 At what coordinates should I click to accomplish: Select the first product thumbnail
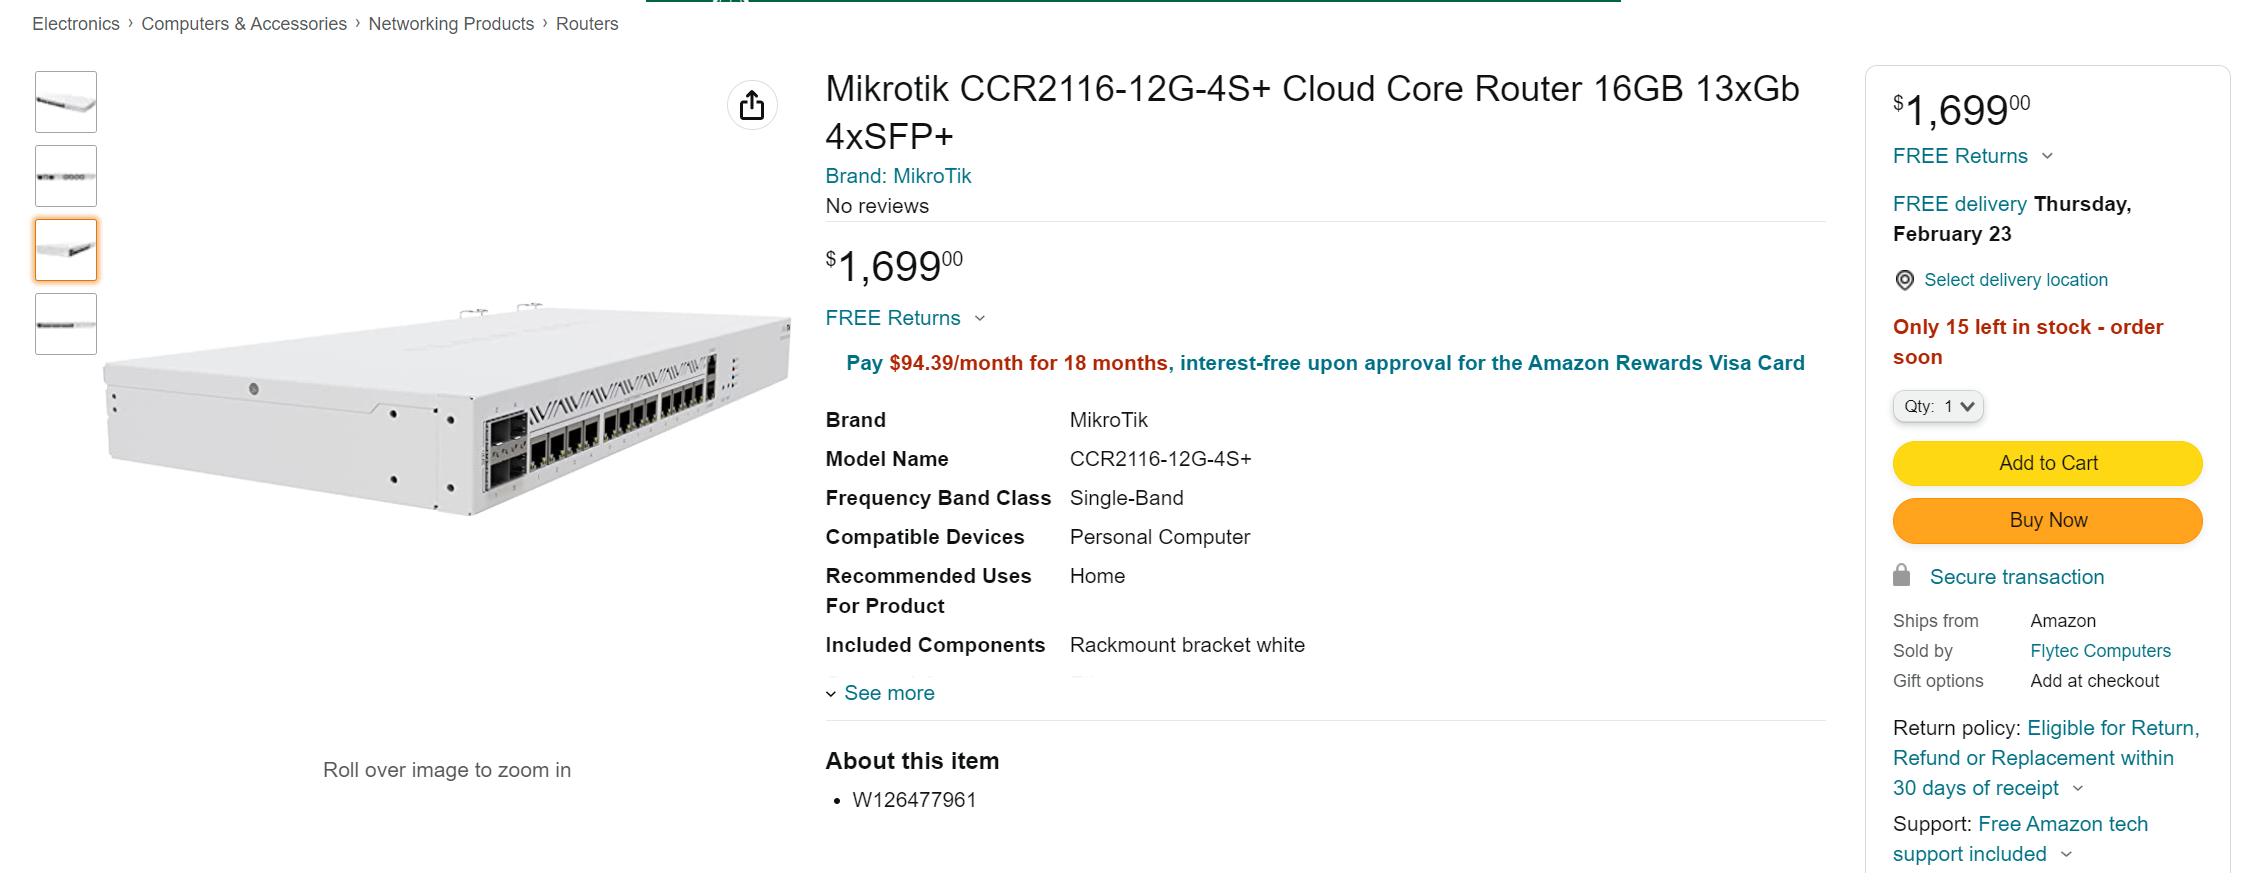[x=66, y=102]
